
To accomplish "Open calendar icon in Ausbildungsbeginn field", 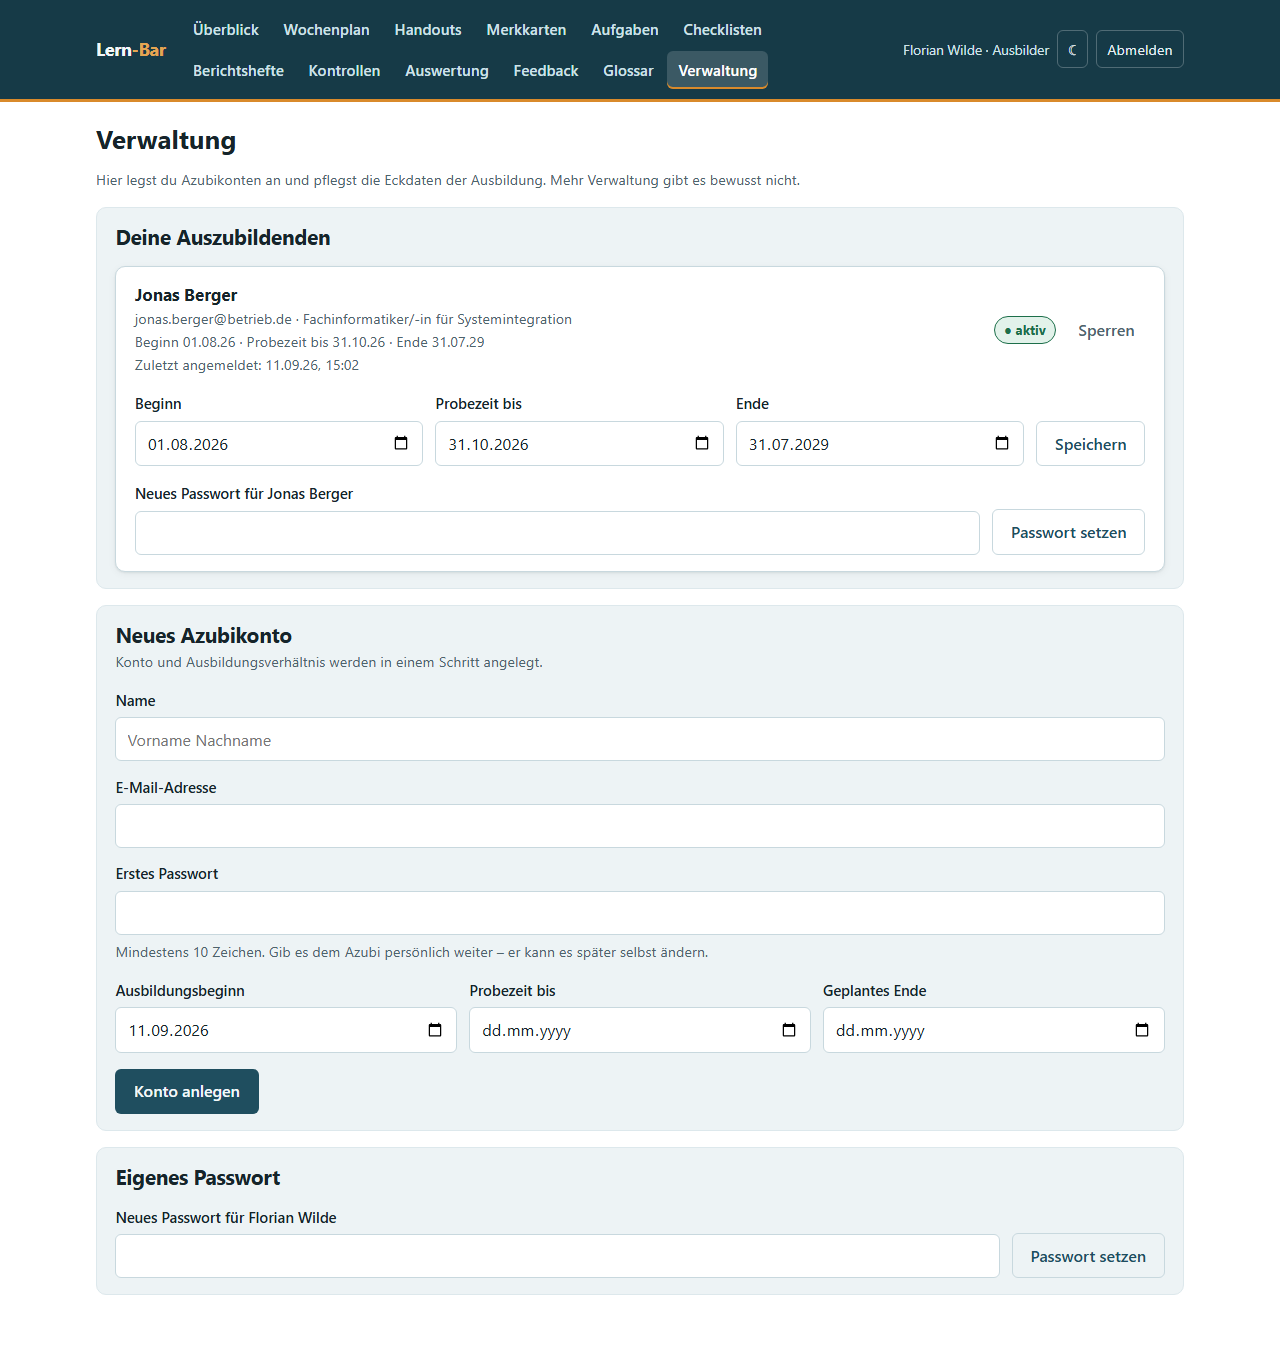I will [435, 1030].
